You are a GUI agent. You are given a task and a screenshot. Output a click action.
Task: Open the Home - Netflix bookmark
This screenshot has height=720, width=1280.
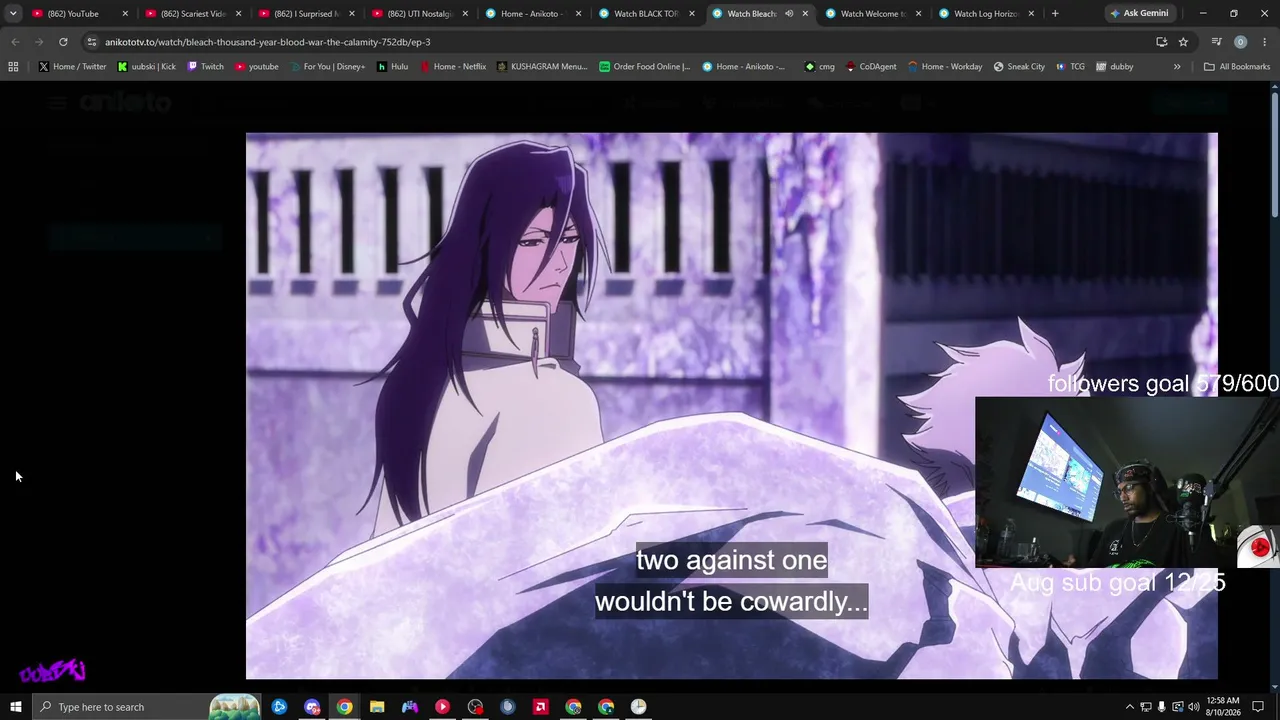click(453, 67)
